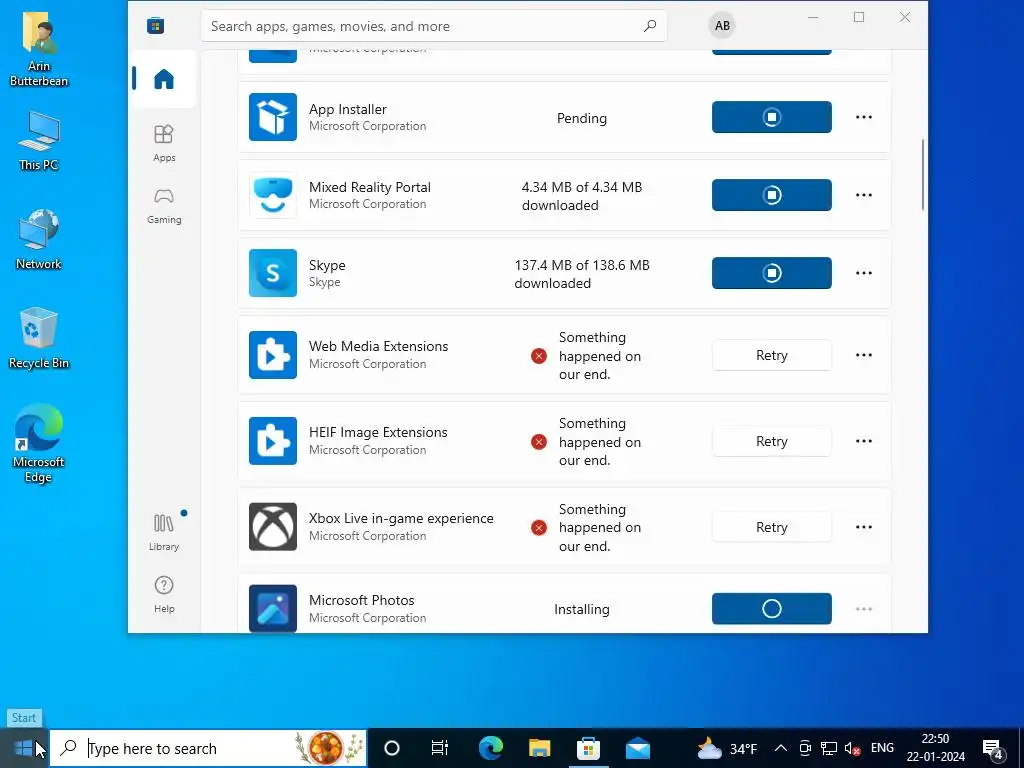Open the Microsoft Store logo icon
This screenshot has height=768, width=1024.
point(155,26)
